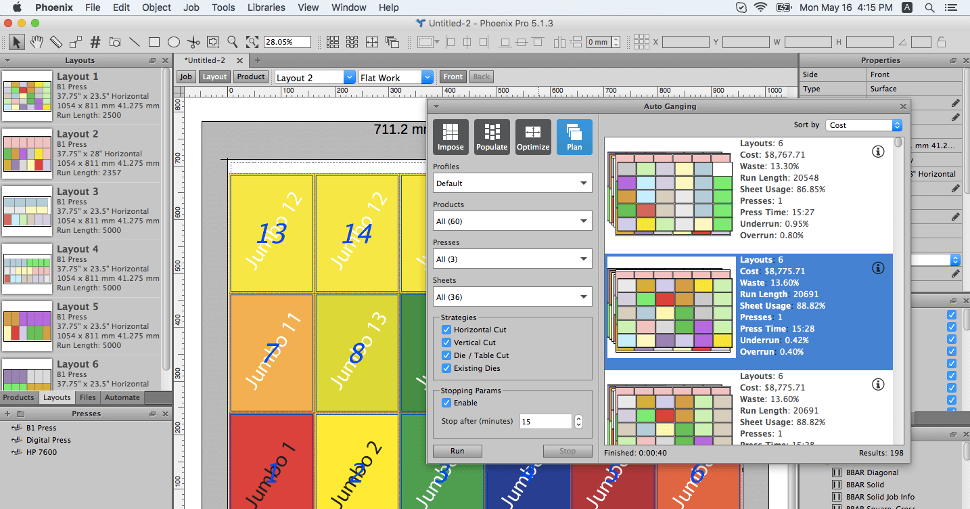
Task: Toggle the Horizontal Cut strategy checkbox
Action: (446, 330)
